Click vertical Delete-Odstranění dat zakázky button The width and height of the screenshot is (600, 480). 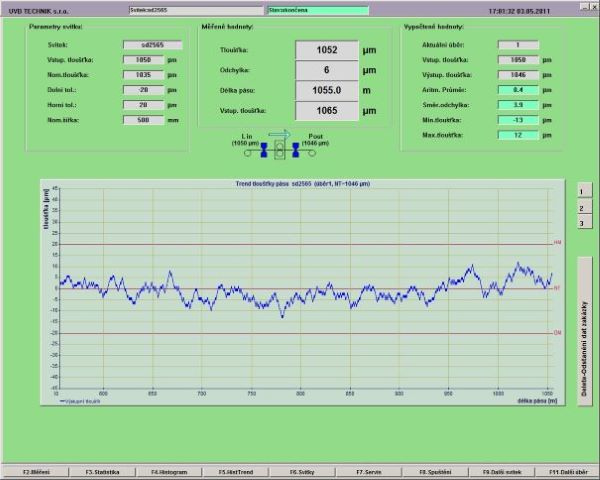coord(583,317)
